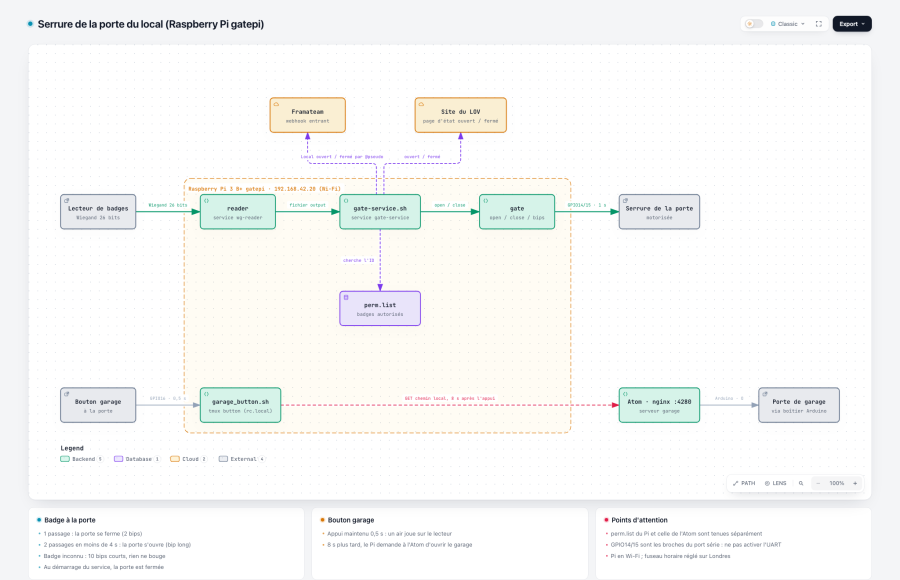Select the perm.list database node

click(380, 308)
